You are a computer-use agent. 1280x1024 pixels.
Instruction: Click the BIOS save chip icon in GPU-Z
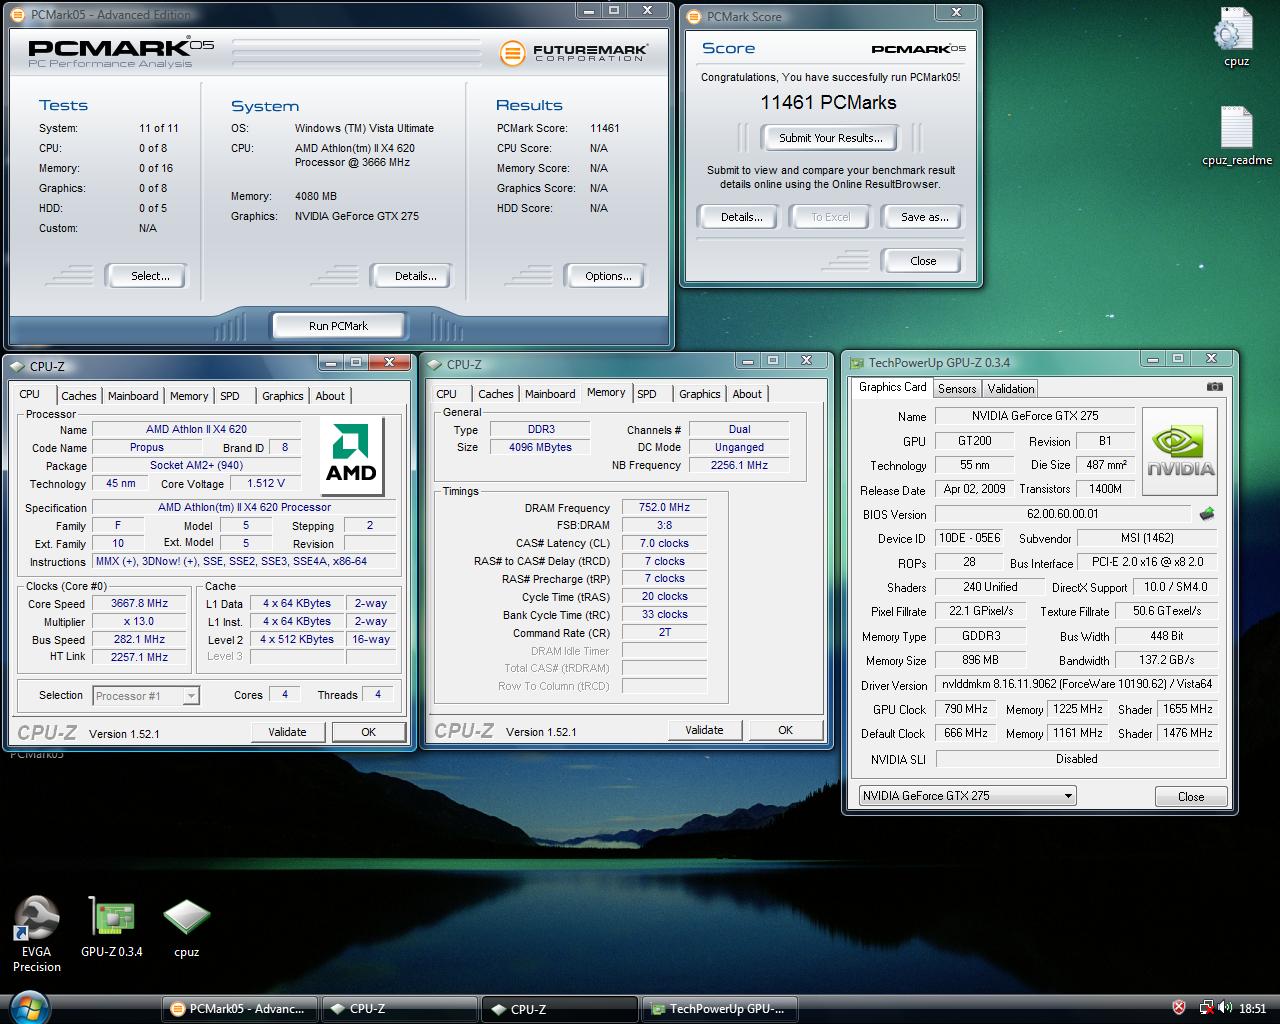(1207, 514)
